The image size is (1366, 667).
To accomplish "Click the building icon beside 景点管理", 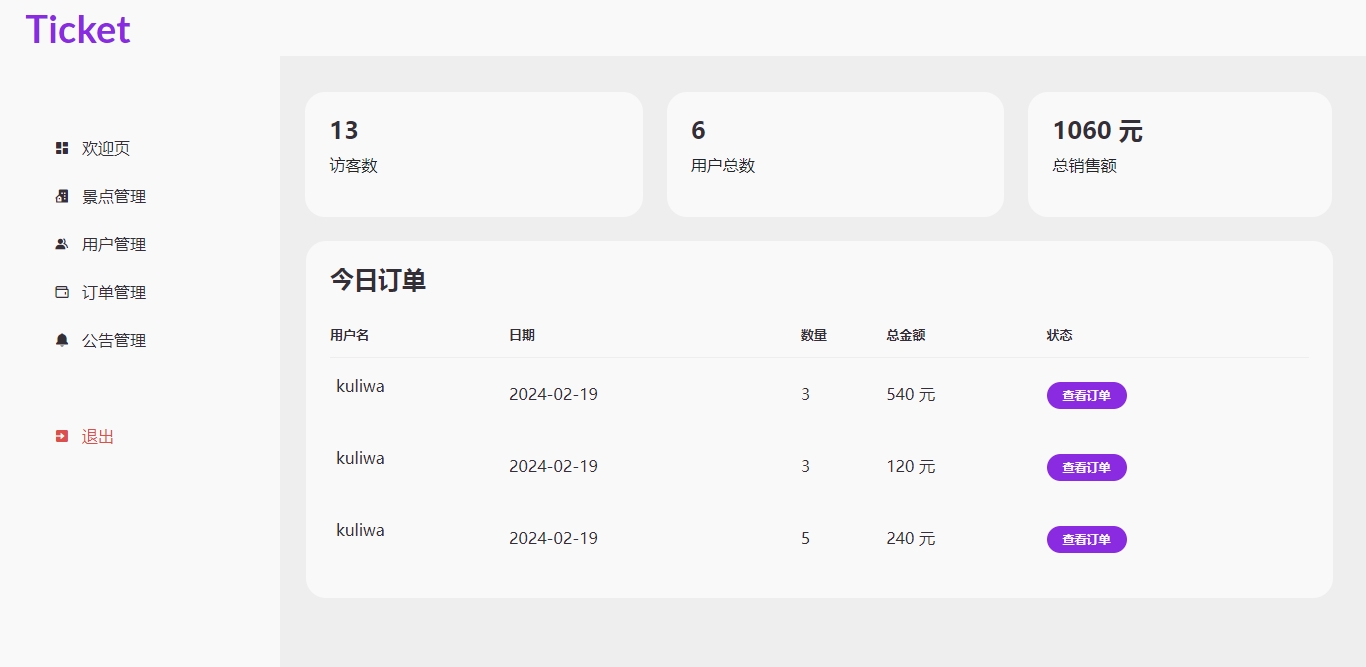I will pos(62,196).
